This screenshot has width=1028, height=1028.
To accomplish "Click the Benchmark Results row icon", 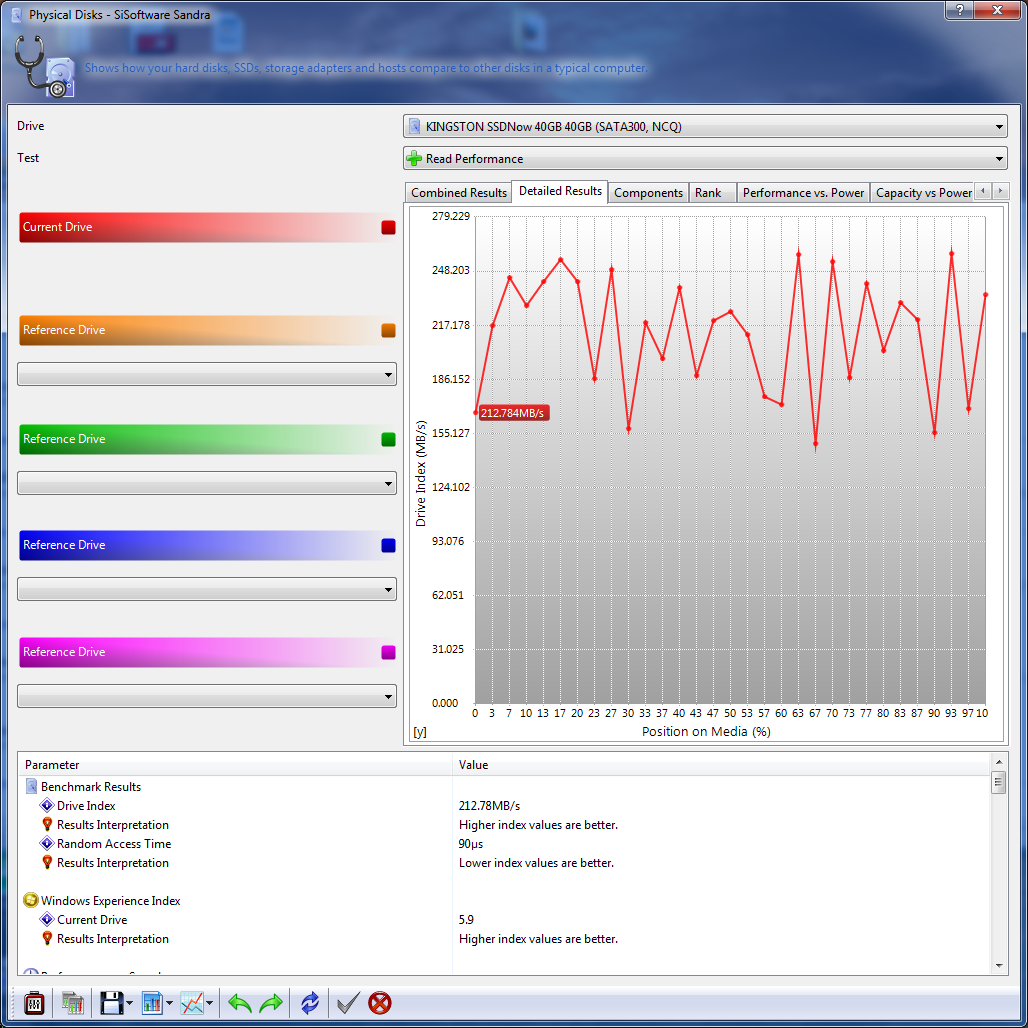I will coord(31,786).
